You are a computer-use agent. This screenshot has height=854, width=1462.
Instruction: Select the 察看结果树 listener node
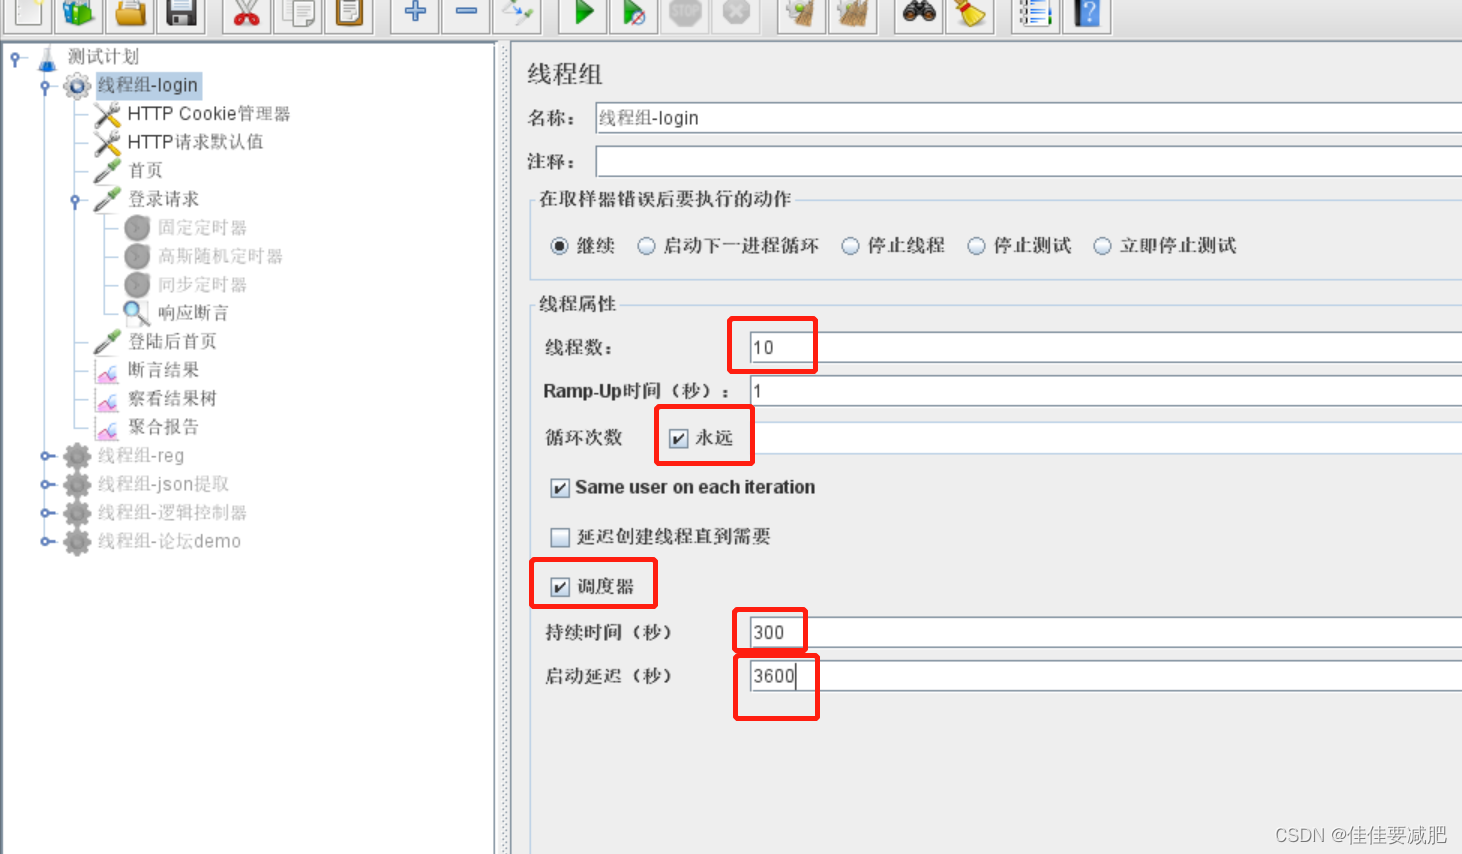[x=172, y=399]
